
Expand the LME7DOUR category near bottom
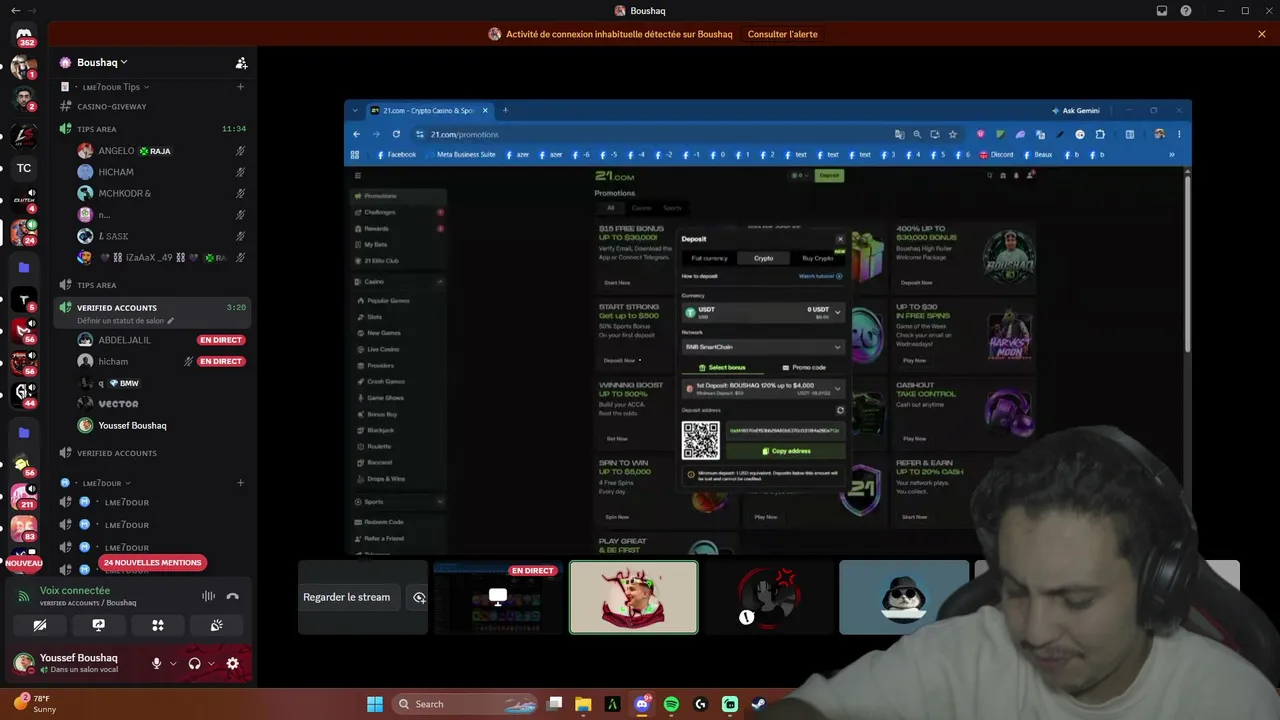[x=105, y=483]
